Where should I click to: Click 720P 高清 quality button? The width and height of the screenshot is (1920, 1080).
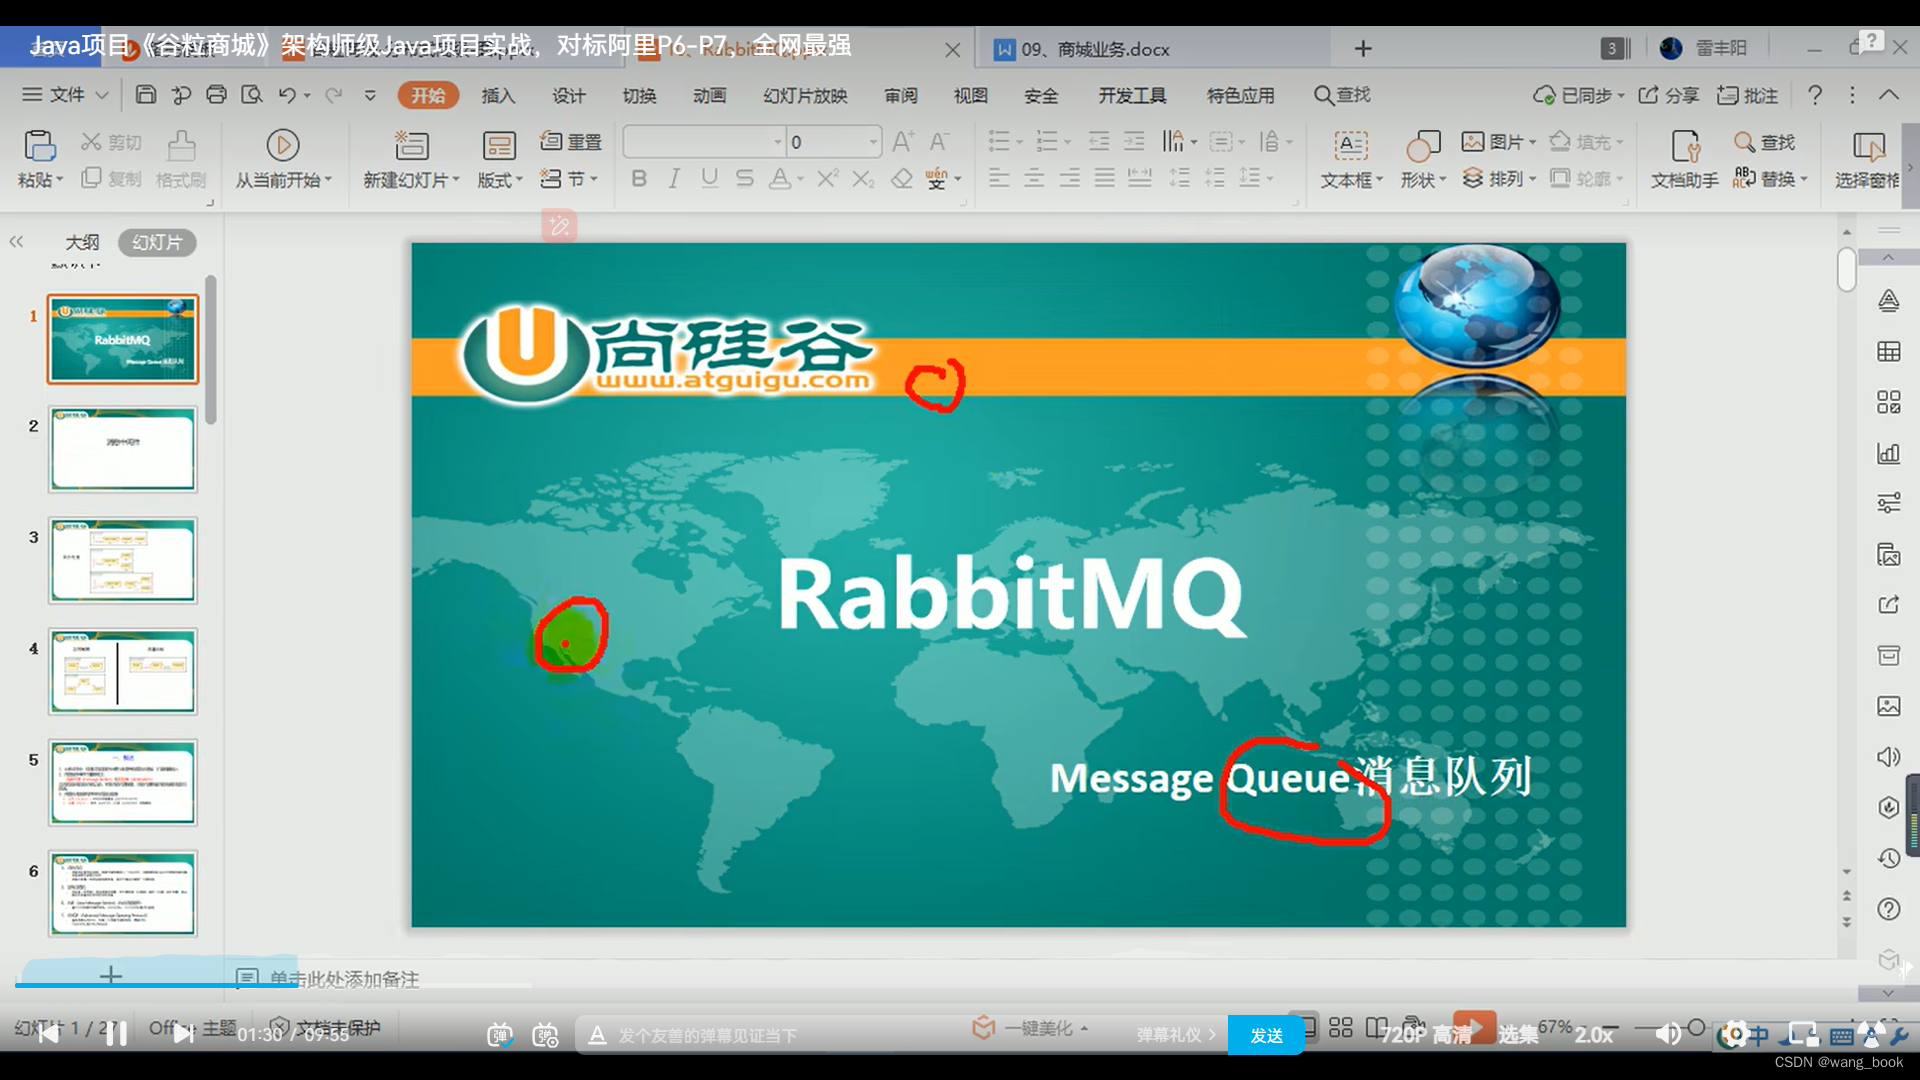[x=1427, y=1035]
